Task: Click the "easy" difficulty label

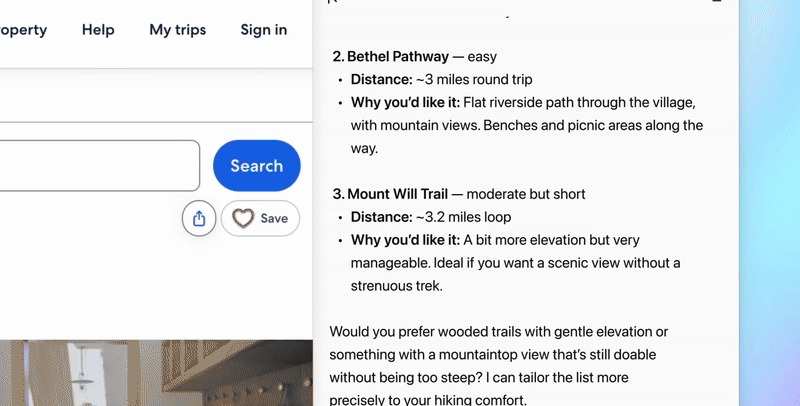Action: coord(482,57)
